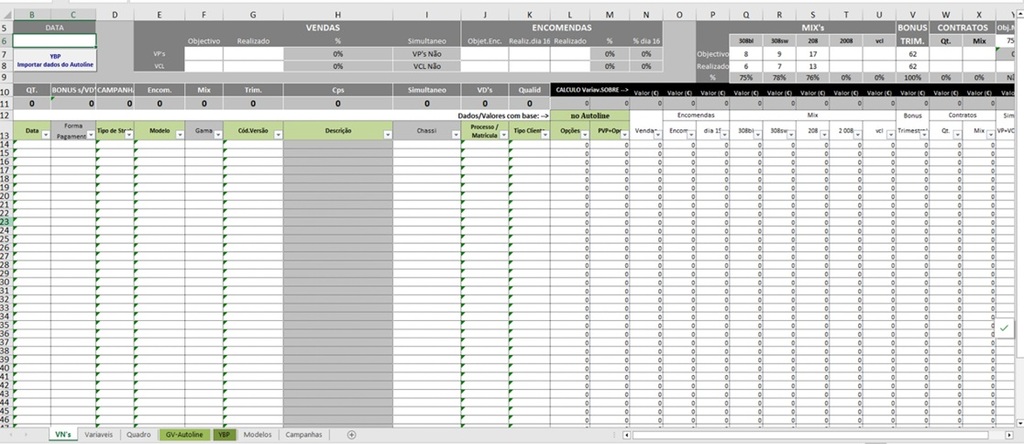Screen dimensions: 1024x444
Task: Open the Data column filter dropdown
Action: (46, 133)
